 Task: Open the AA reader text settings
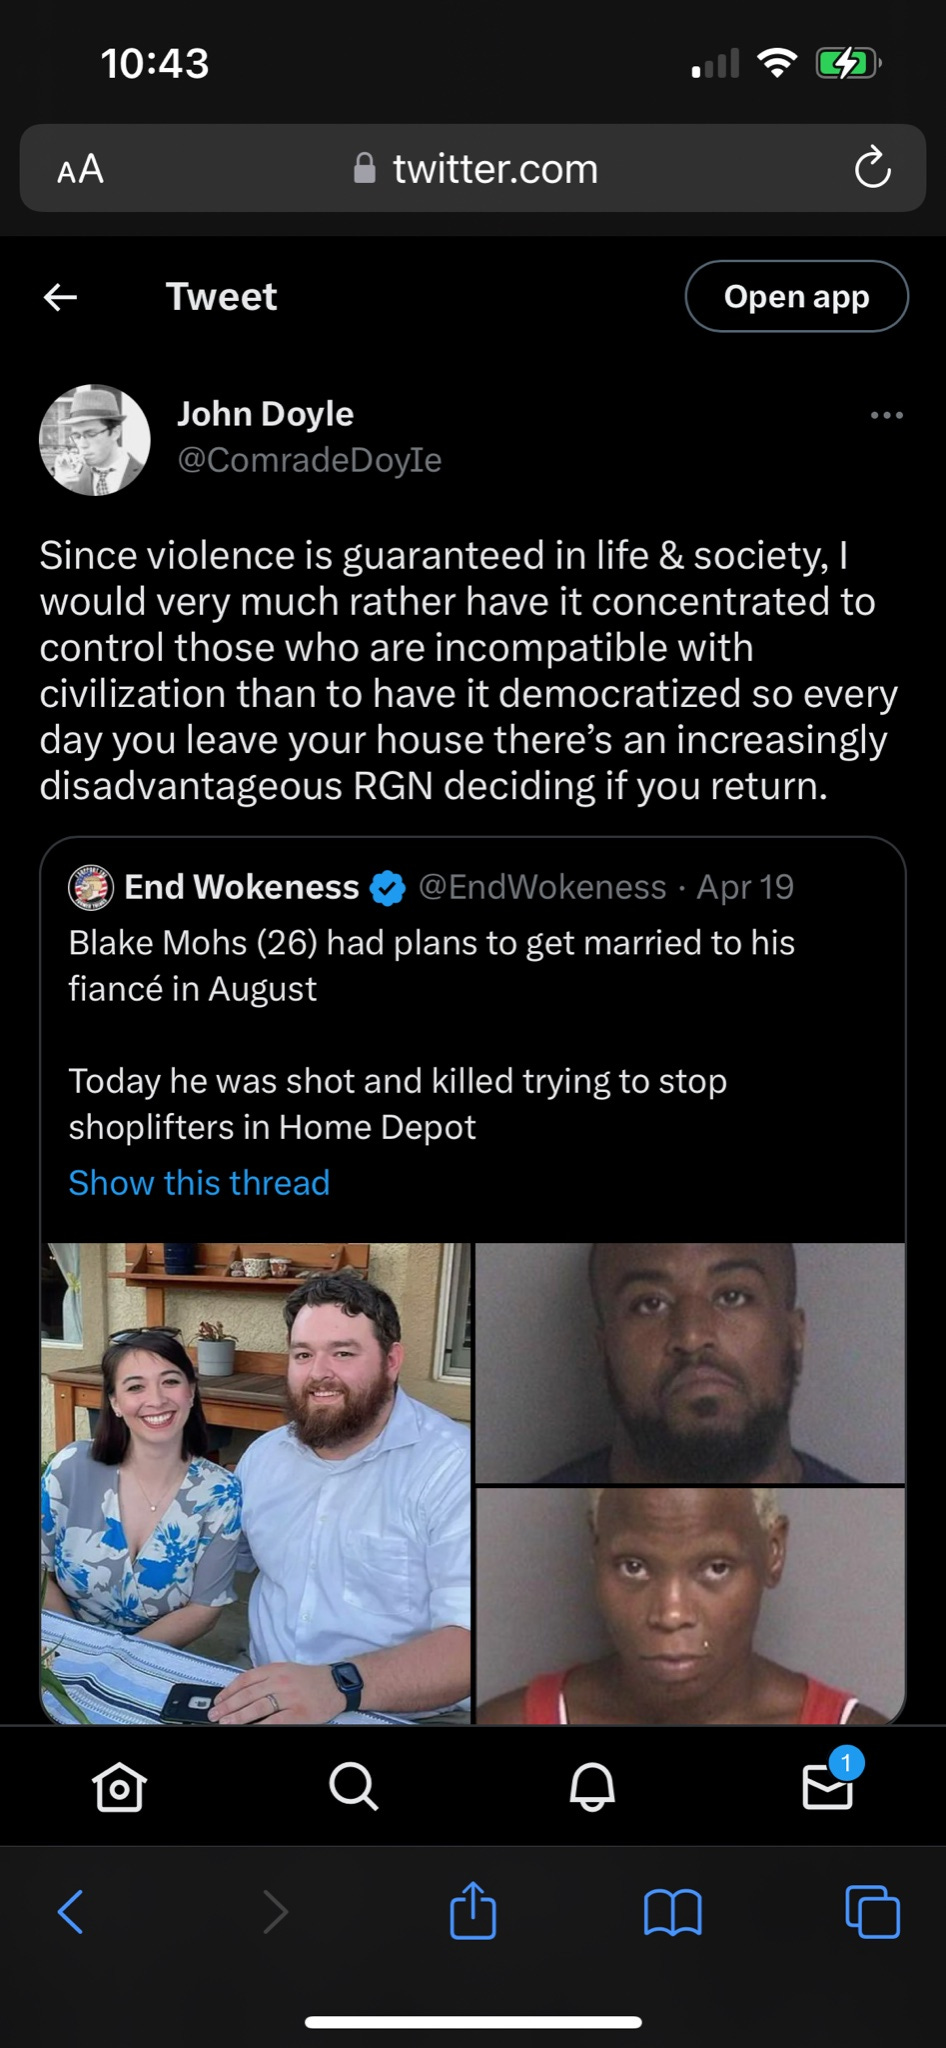pos(81,169)
